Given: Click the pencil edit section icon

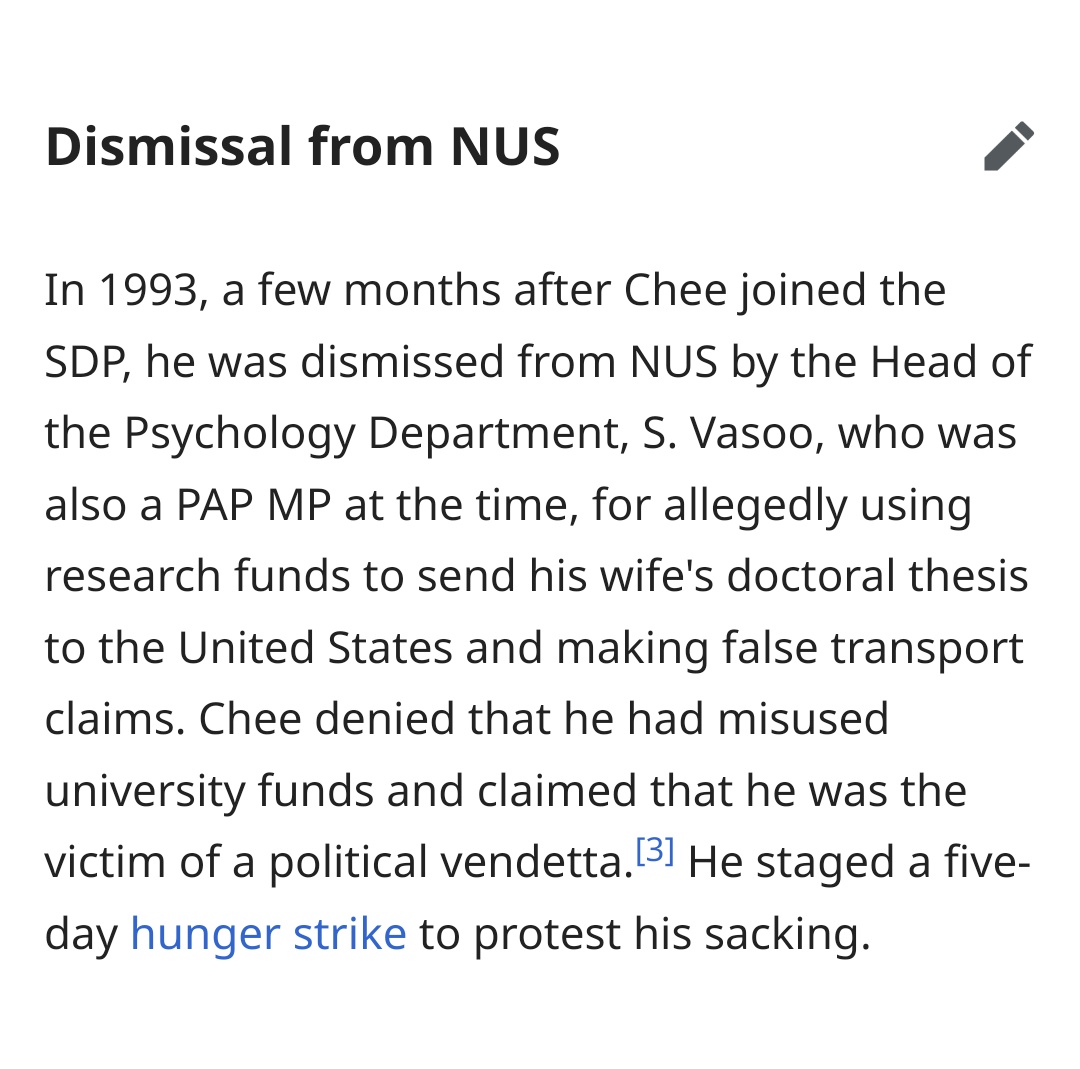Looking at the screenshot, I should pos(1008,146).
